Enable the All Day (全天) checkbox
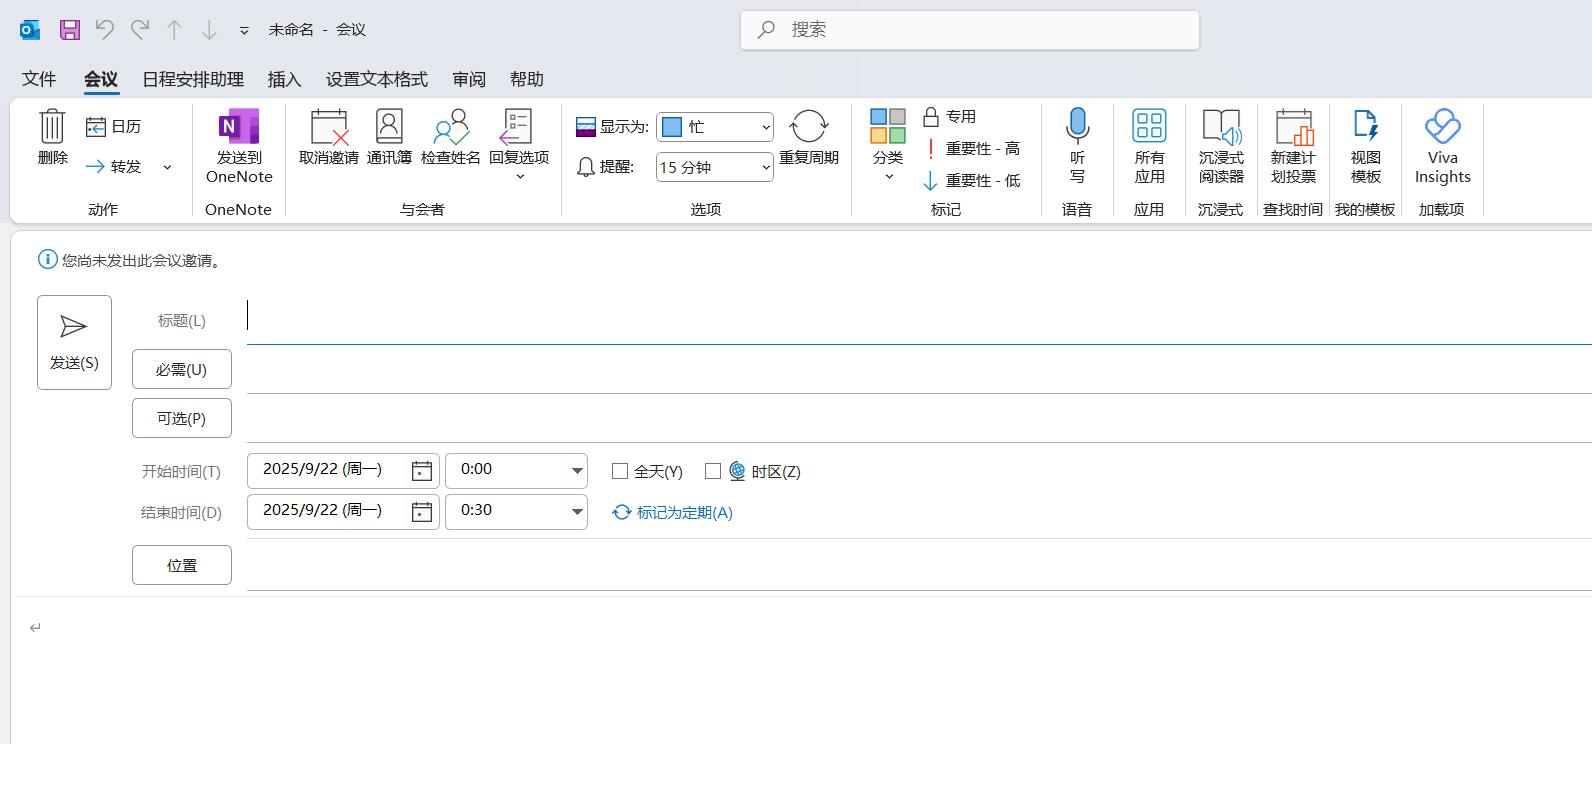Image resolution: width=1592 pixels, height=803 pixels. pyautogui.click(x=620, y=471)
